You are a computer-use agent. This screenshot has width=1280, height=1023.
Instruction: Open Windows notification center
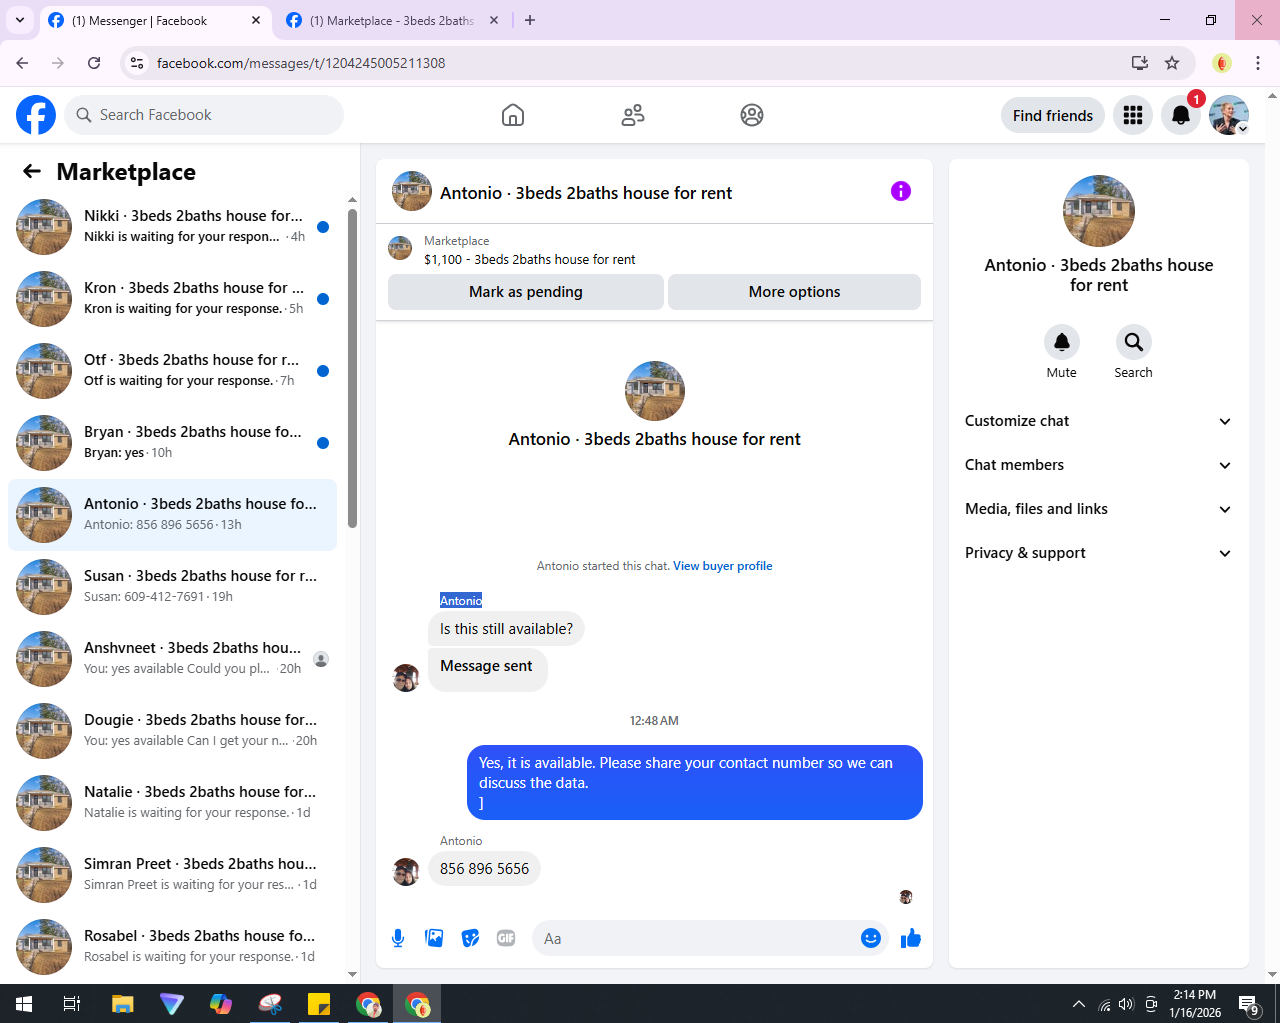tap(1249, 1004)
